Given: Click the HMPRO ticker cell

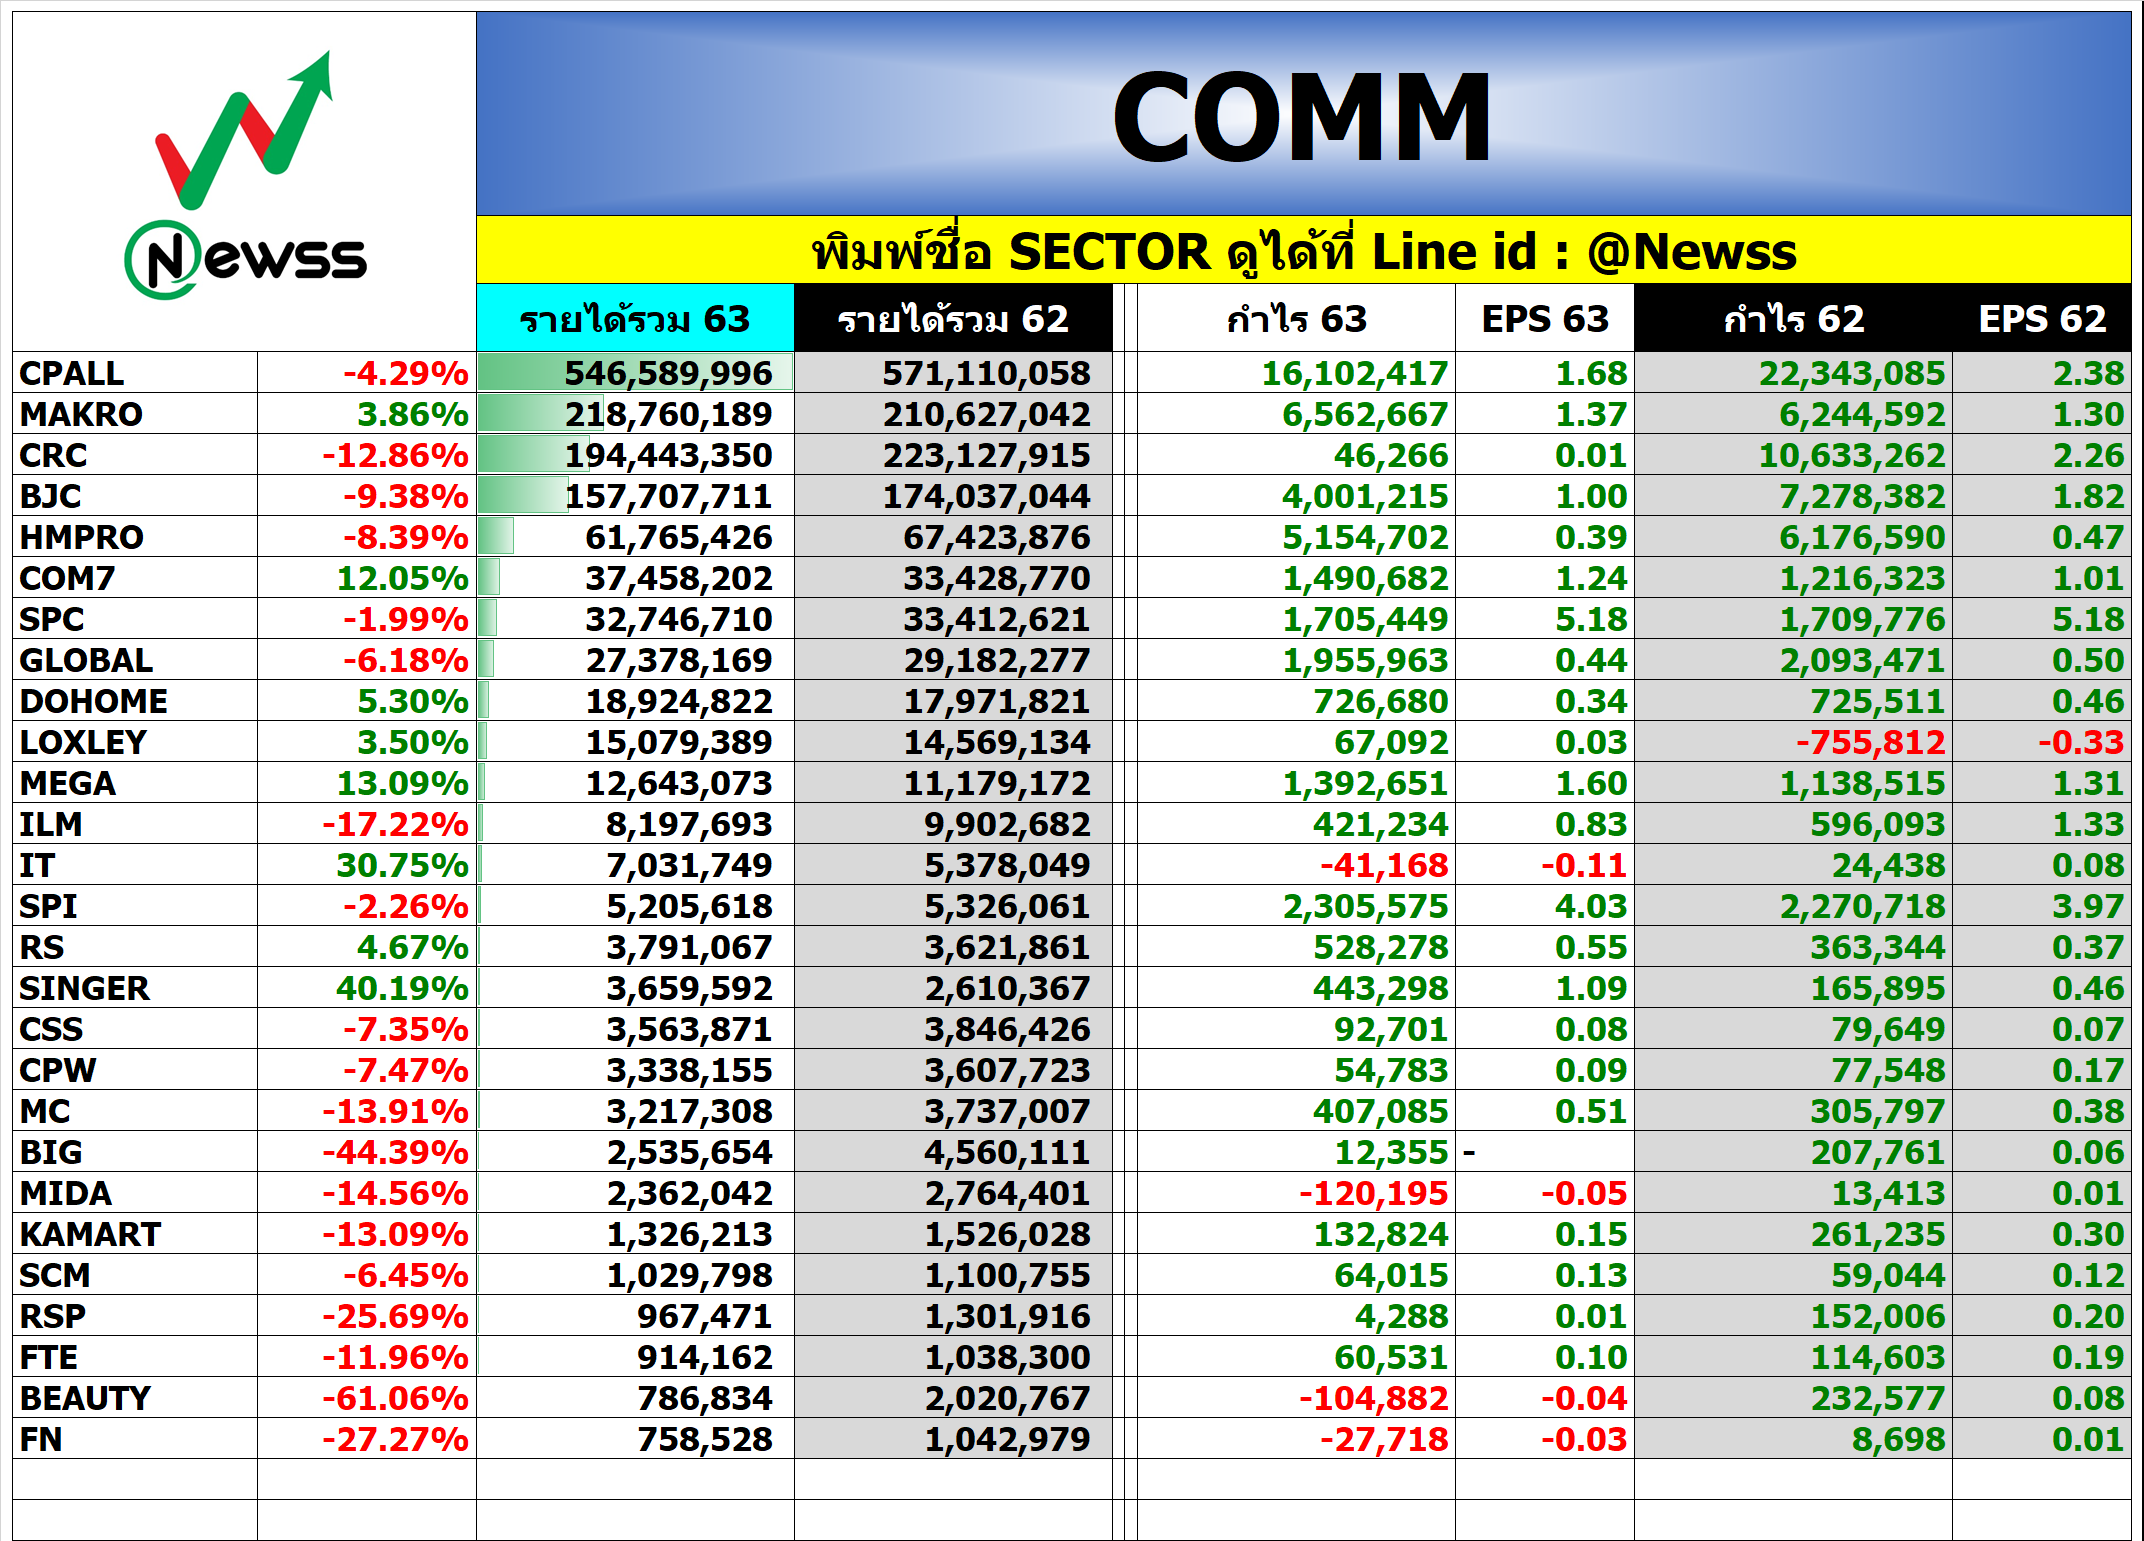Looking at the screenshot, I should point(135,537).
